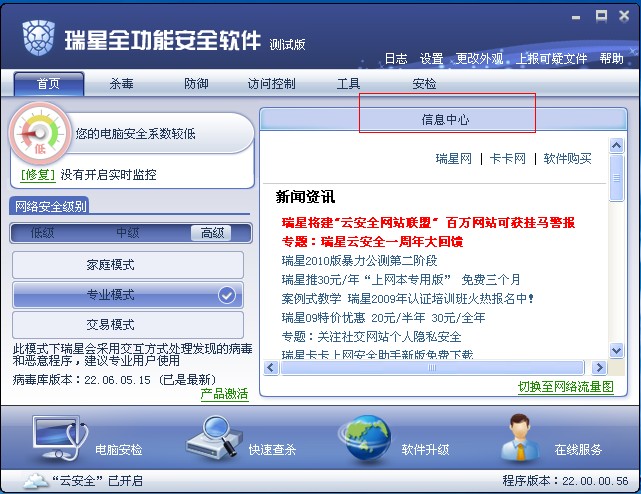
Task: Click 您的电脑安全系数较低 status message
Action: pyautogui.click(x=135, y=134)
